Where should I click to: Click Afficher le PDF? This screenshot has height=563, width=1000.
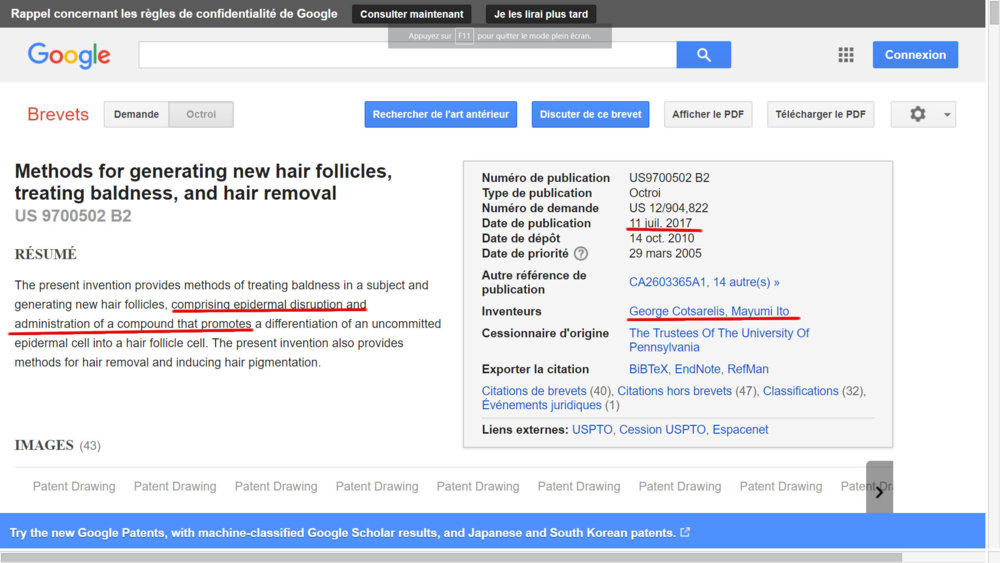(707, 114)
